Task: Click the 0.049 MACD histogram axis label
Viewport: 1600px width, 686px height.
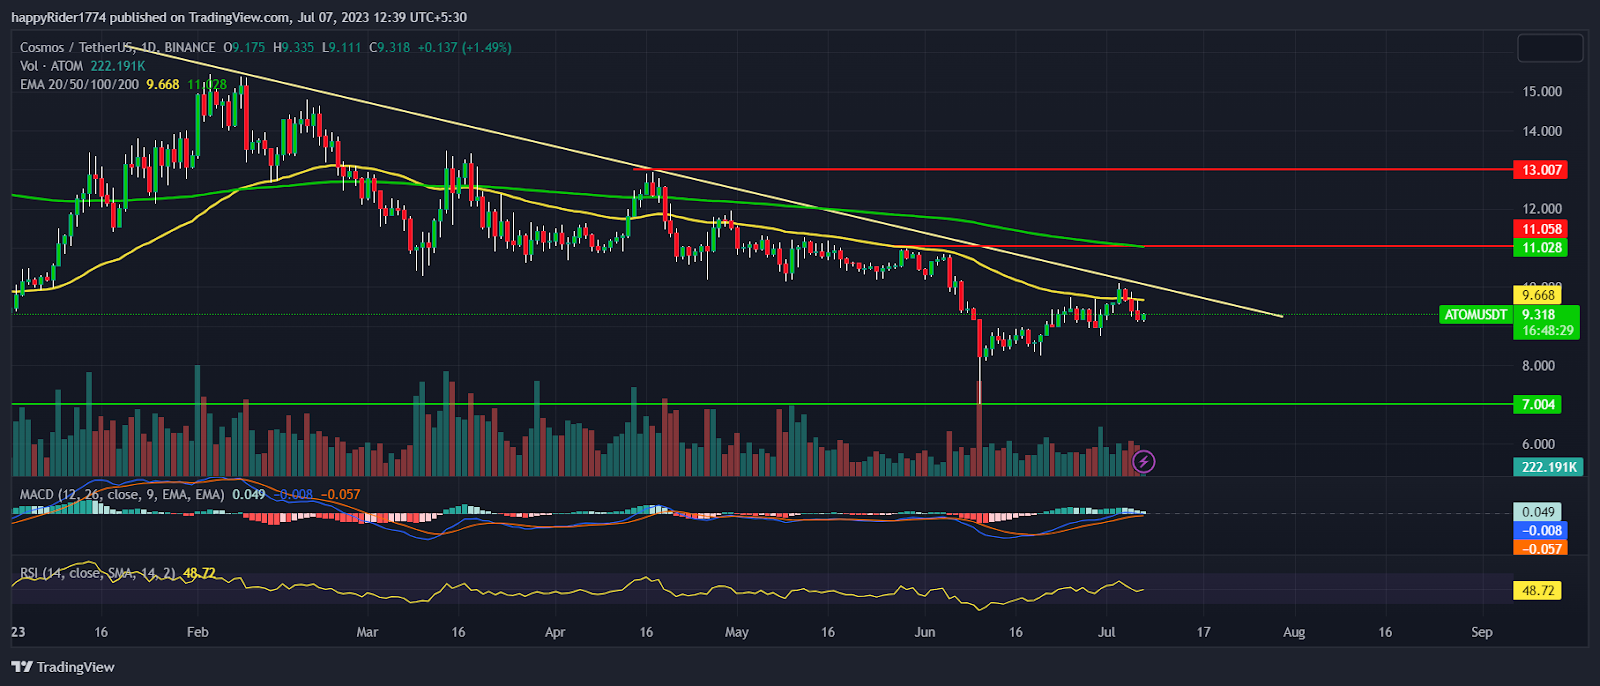Action: 1538,512
